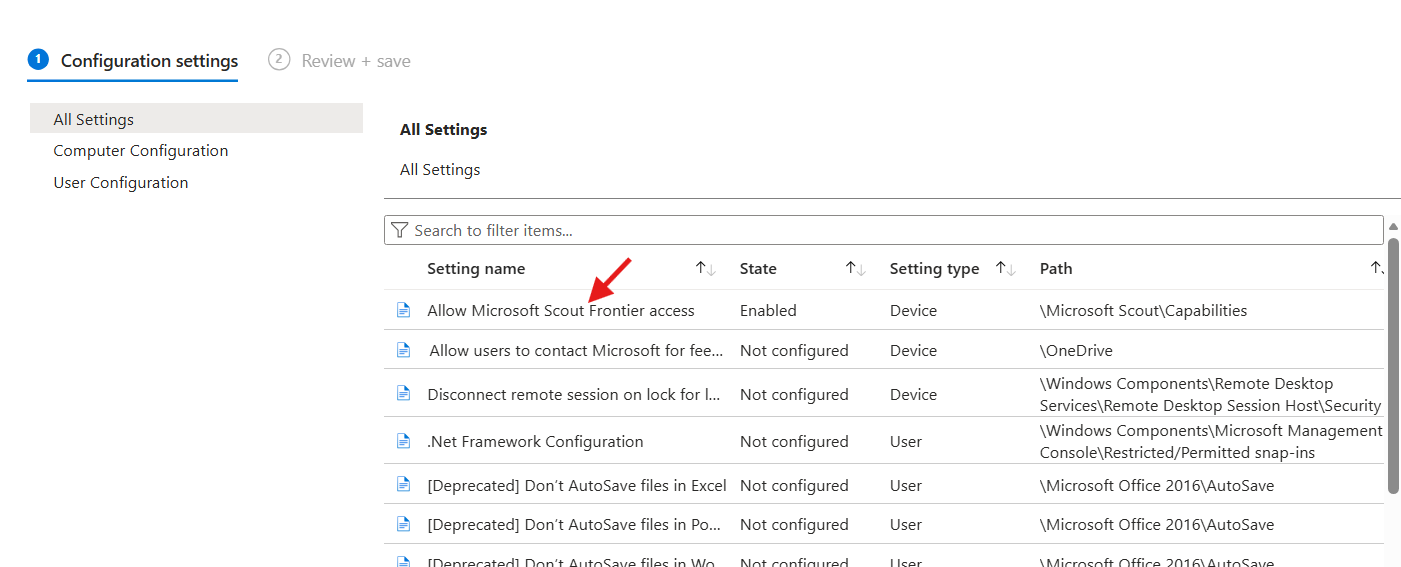Click the bold All Settings heading
This screenshot has width=1401, height=567.
coord(443,129)
